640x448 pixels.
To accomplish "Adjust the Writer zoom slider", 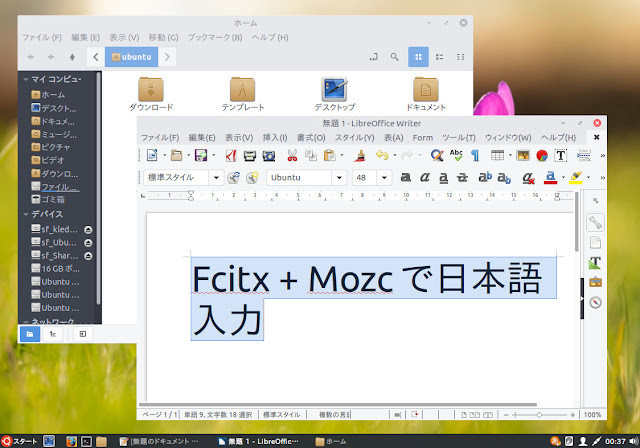I will click(x=539, y=415).
